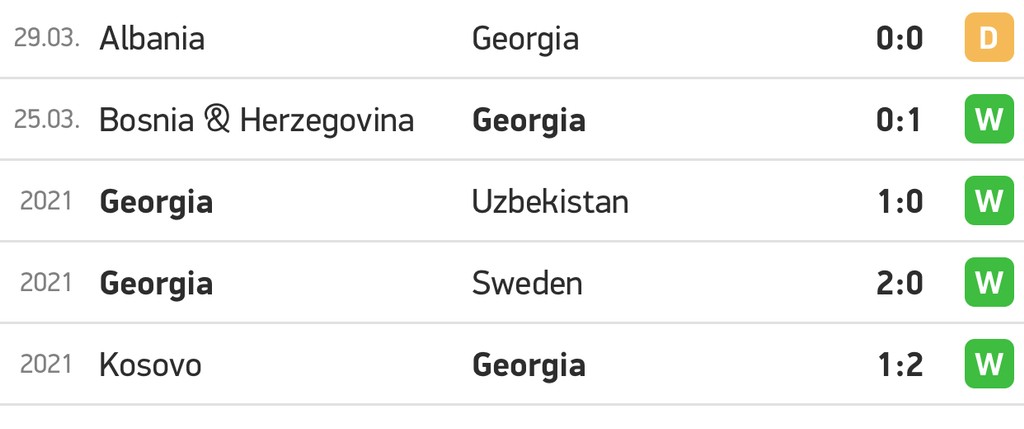The width and height of the screenshot is (1024, 429).
Task: Open the Sweden team link
Action: coord(527,283)
